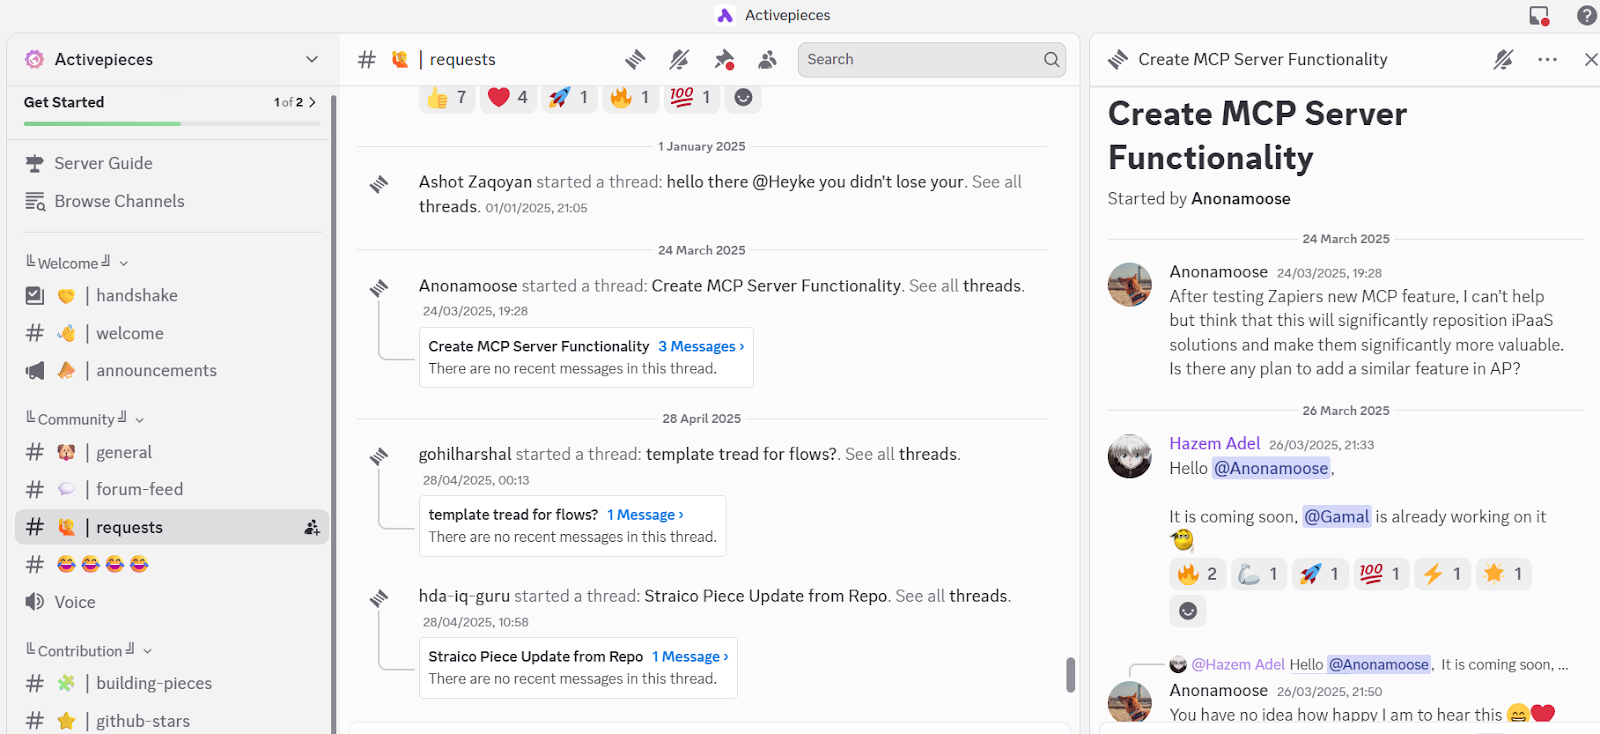Toggle the red heart reaction with 4
Screen dimensions: 1600x734
tap(509, 97)
